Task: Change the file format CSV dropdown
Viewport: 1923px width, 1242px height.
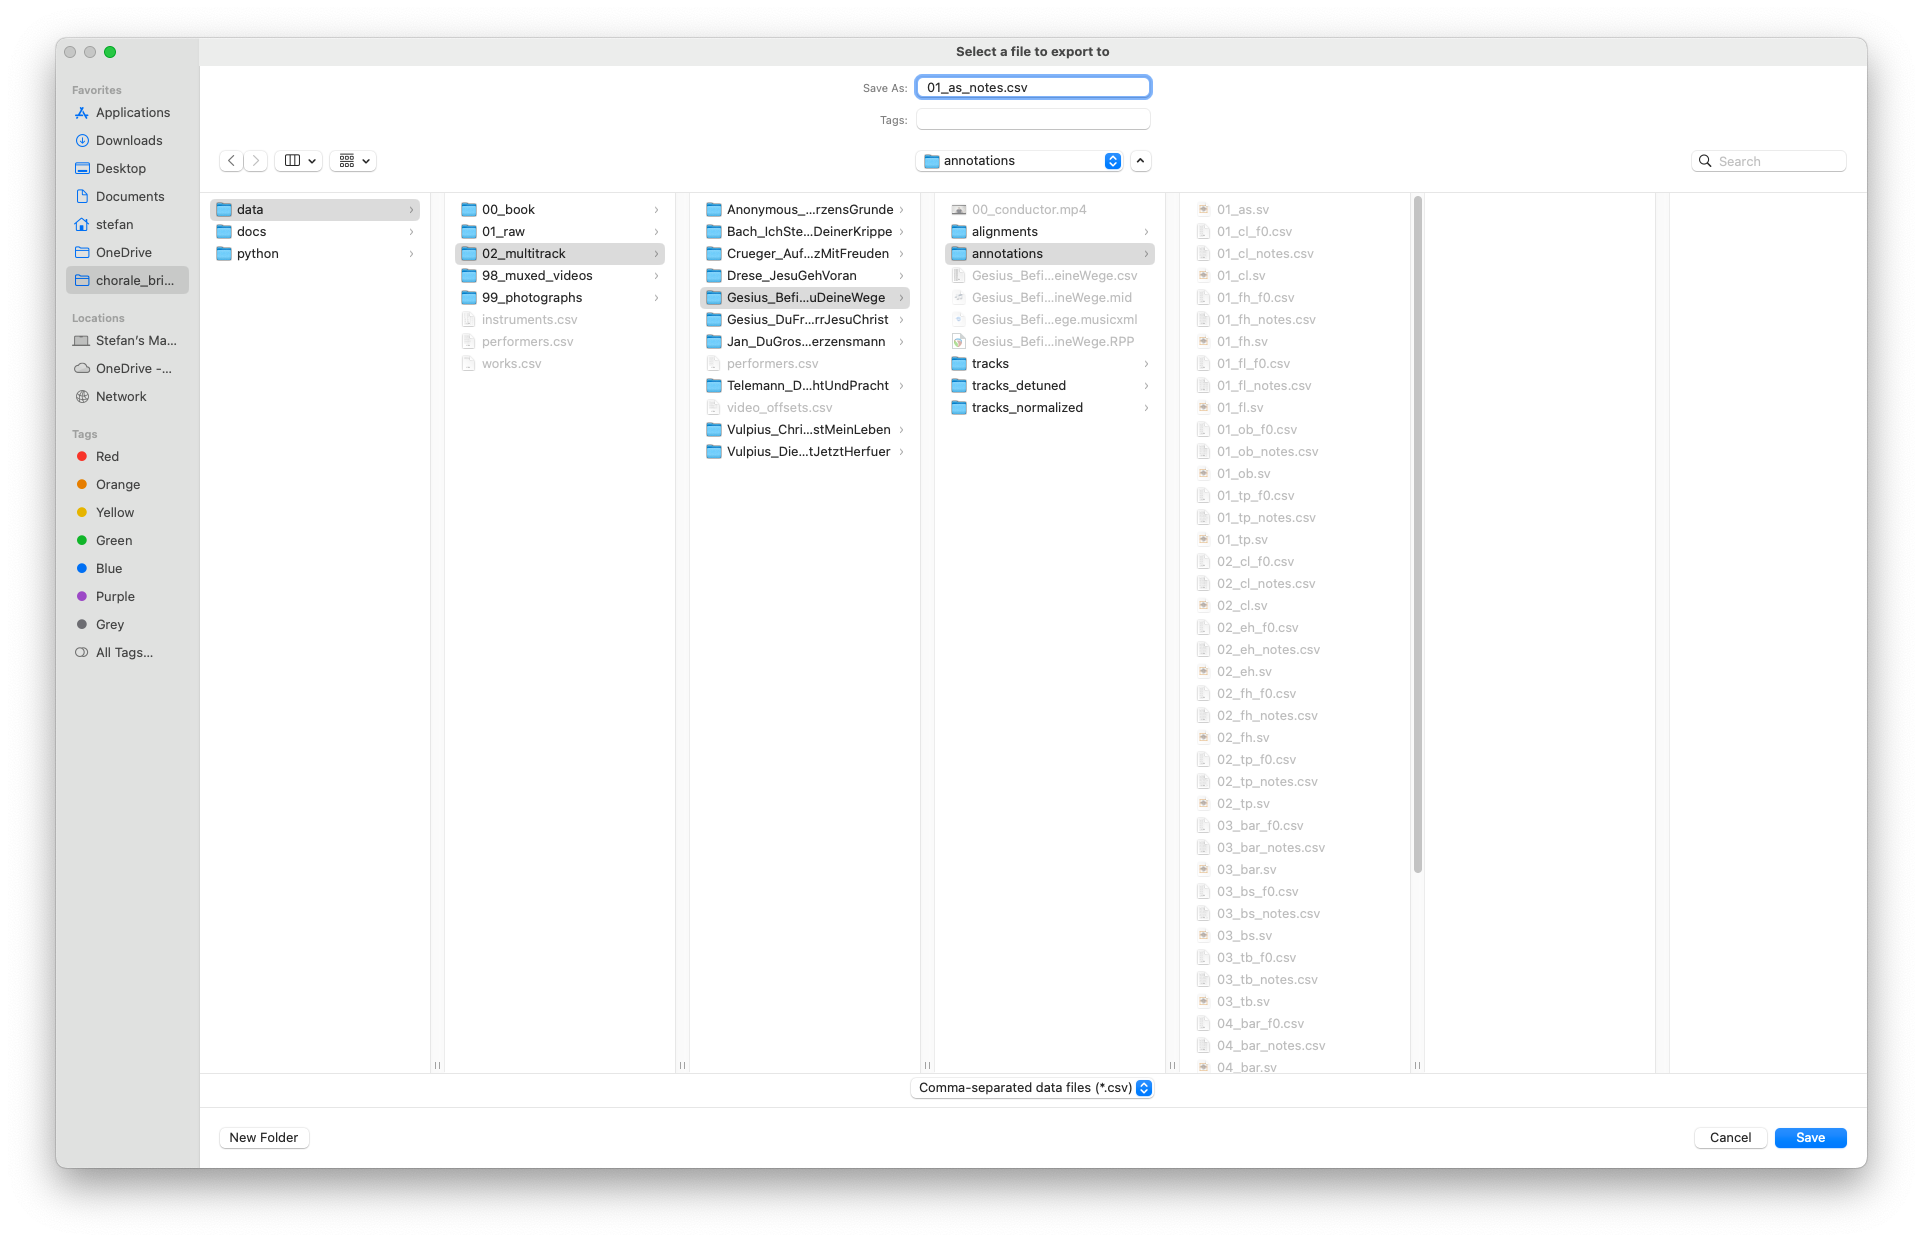Action: click(x=1032, y=1088)
